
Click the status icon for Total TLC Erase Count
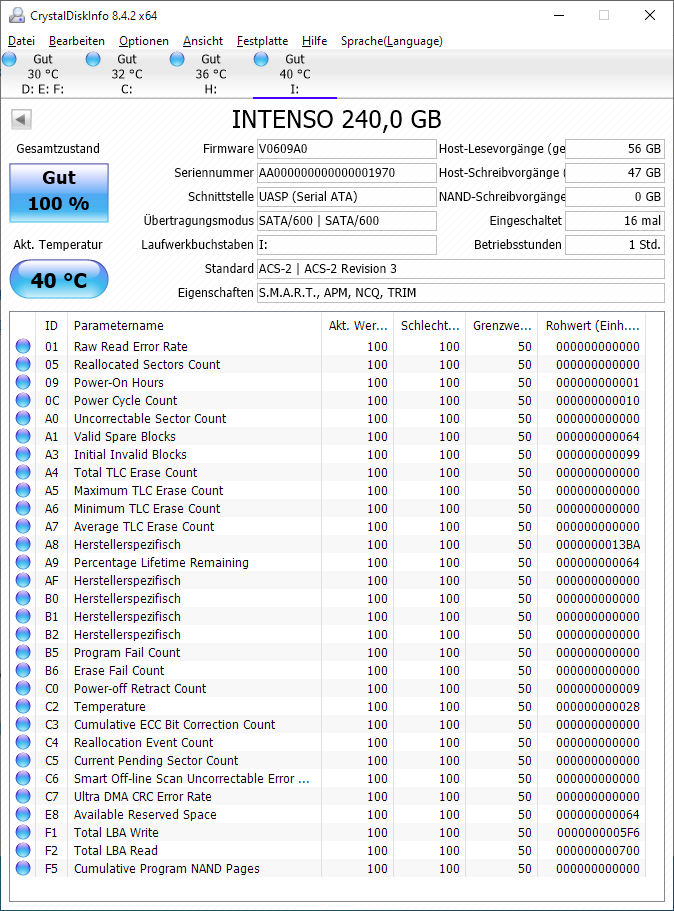(x=23, y=472)
